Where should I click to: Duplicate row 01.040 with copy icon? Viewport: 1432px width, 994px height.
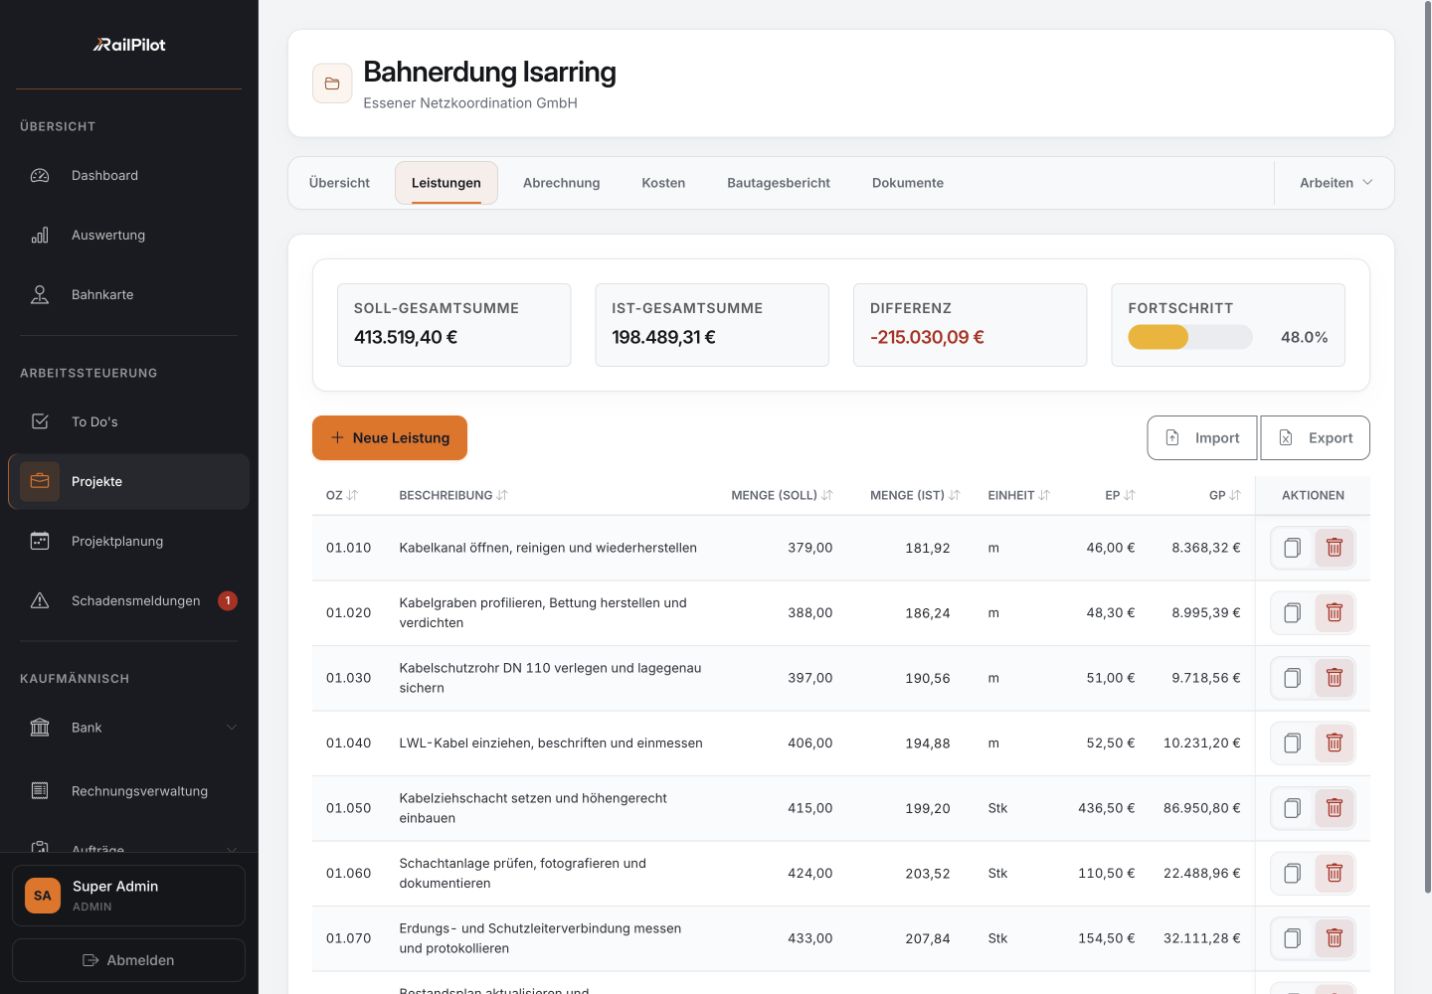(1292, 743)
